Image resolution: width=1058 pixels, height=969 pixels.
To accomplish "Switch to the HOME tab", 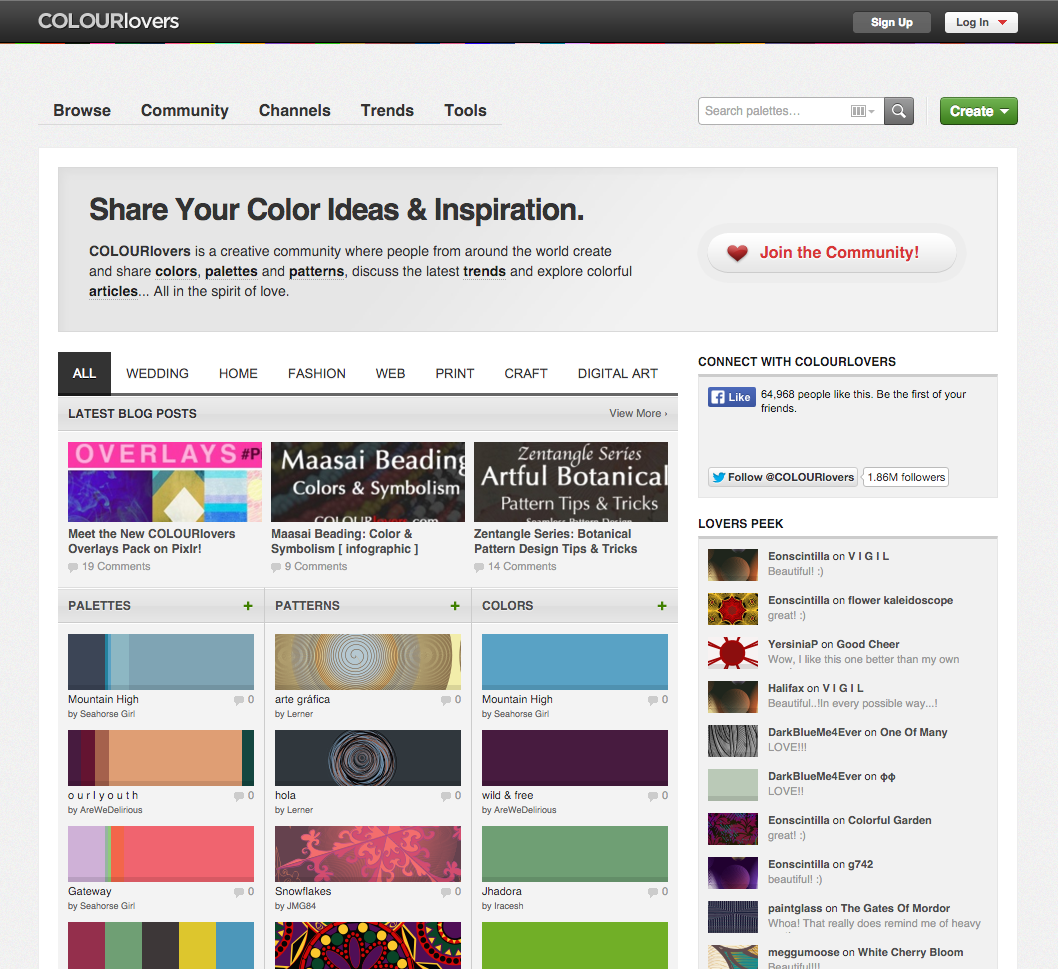I will click(x=238, y=373).
